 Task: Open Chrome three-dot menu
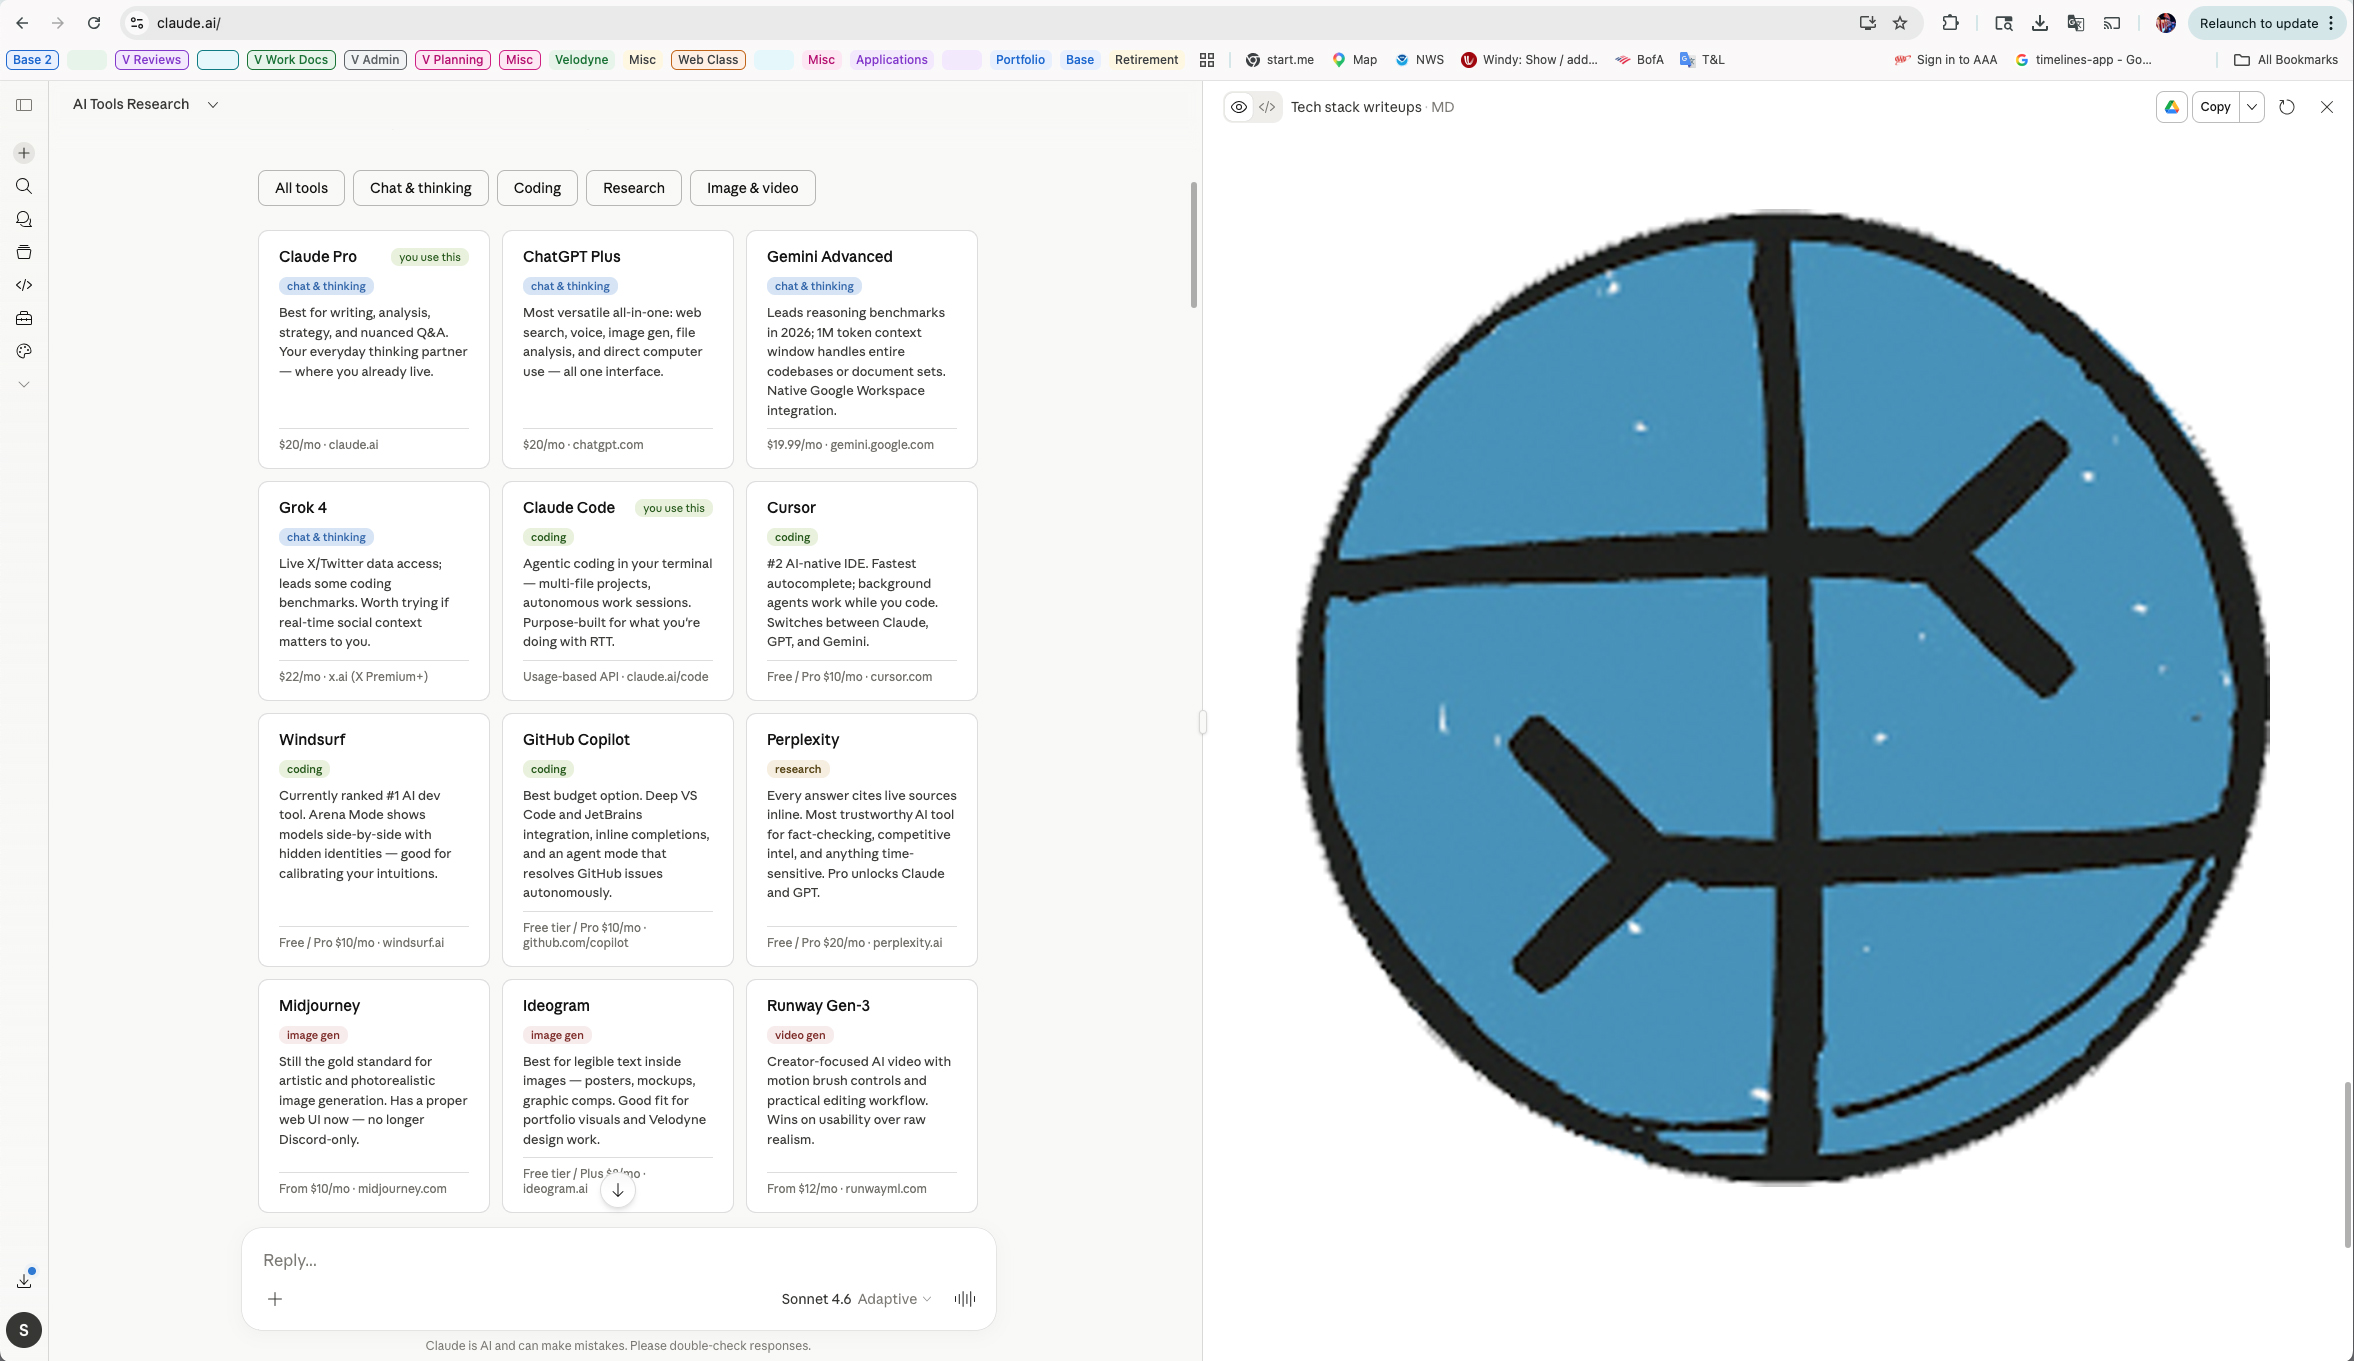click(x=2332, y=23)
